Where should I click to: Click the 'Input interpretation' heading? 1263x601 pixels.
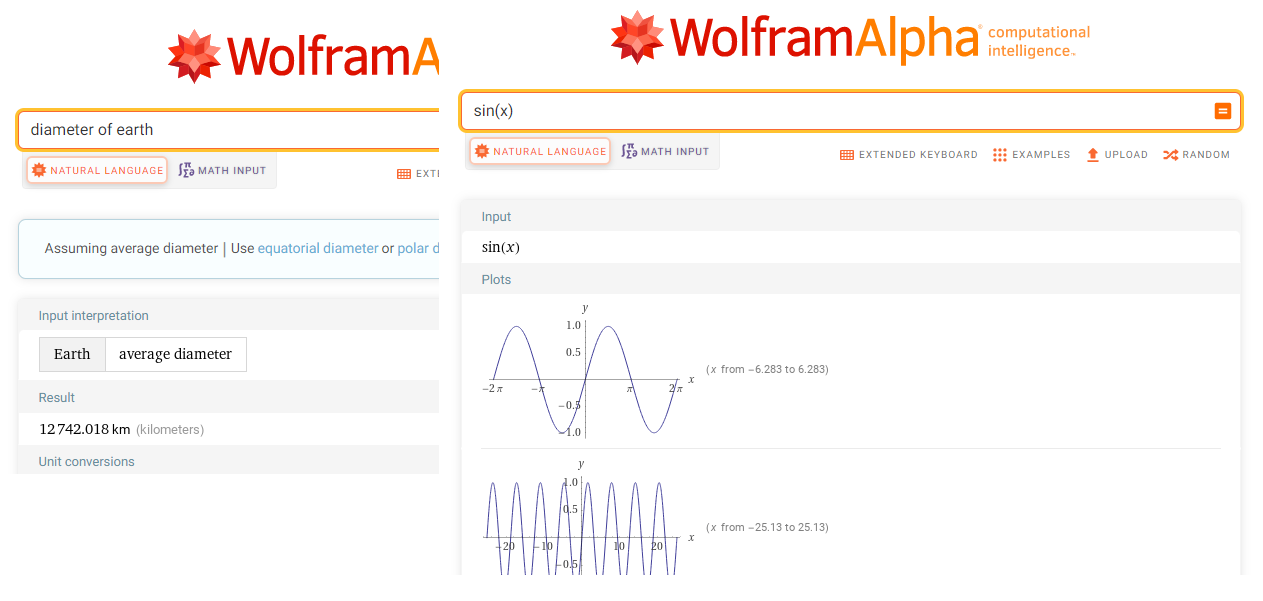[93, 316]
